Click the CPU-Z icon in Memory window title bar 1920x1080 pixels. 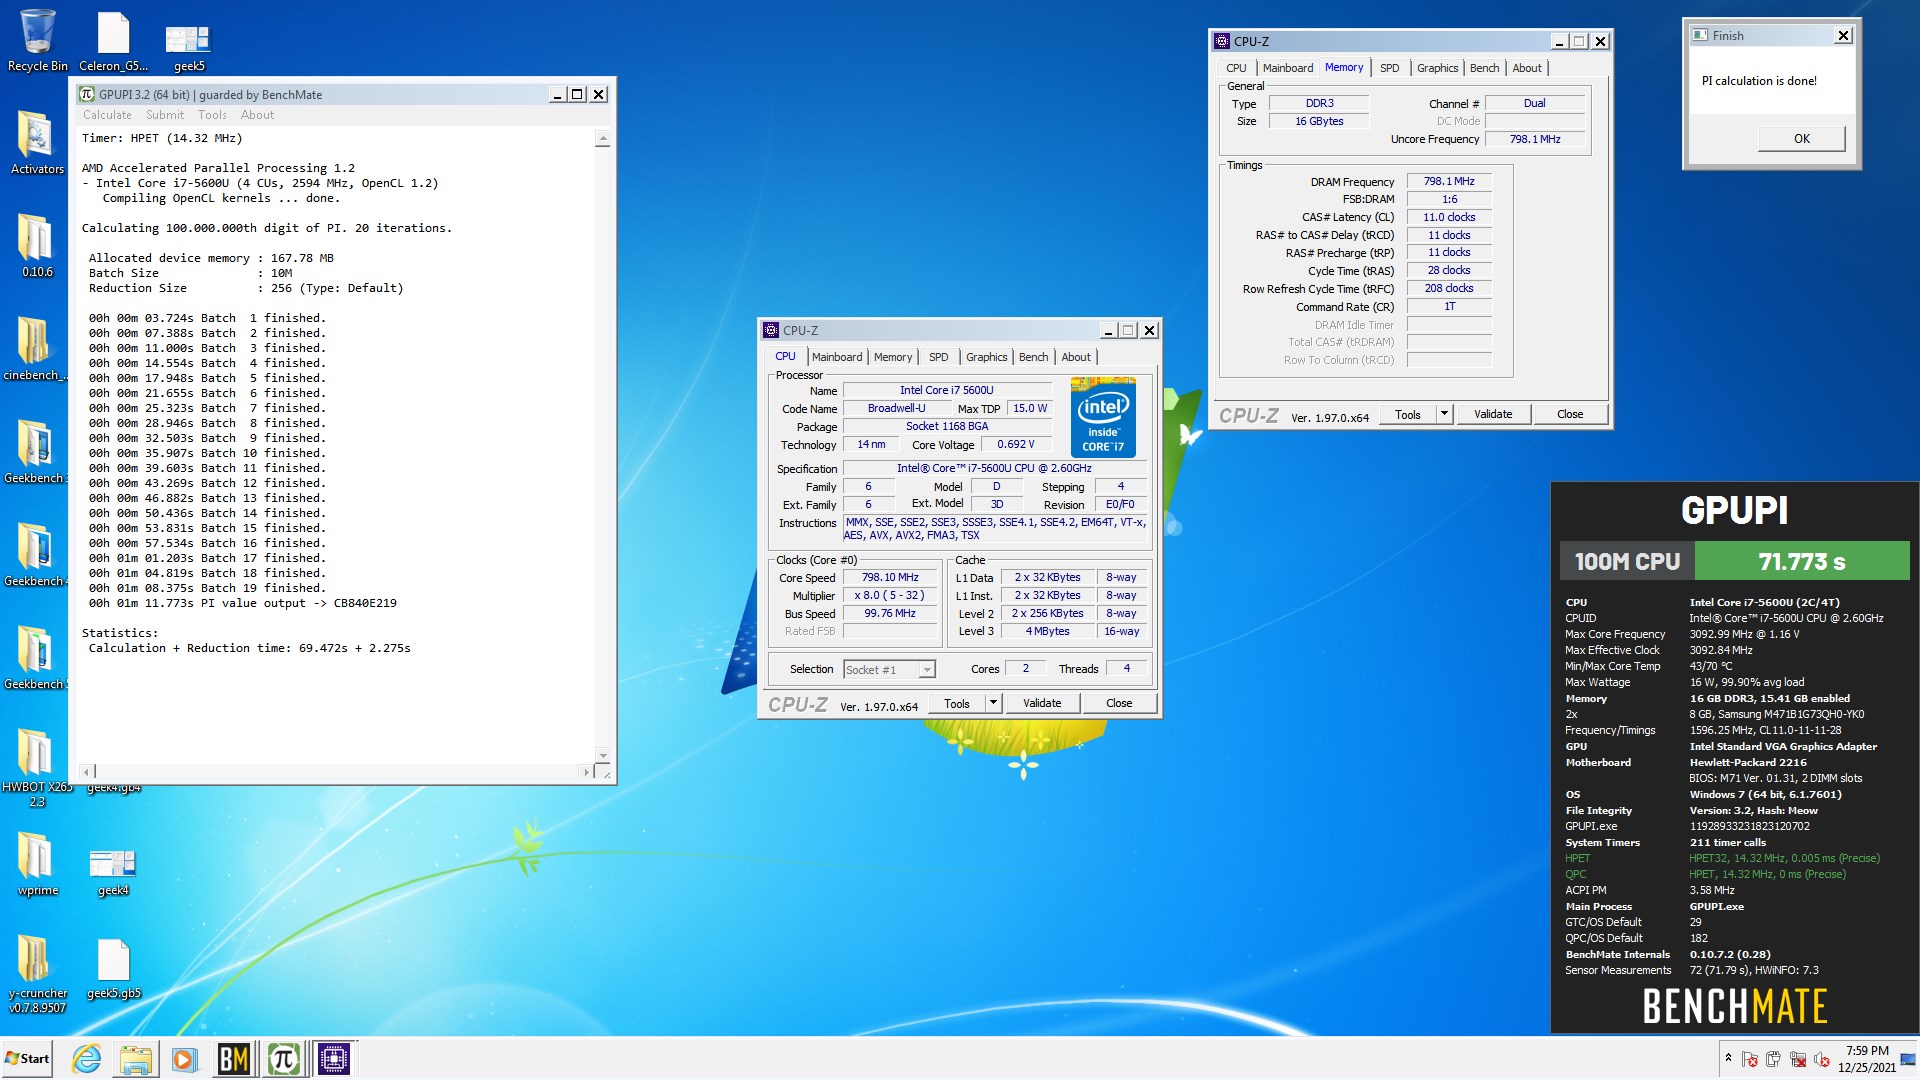tap(1222, 42)
